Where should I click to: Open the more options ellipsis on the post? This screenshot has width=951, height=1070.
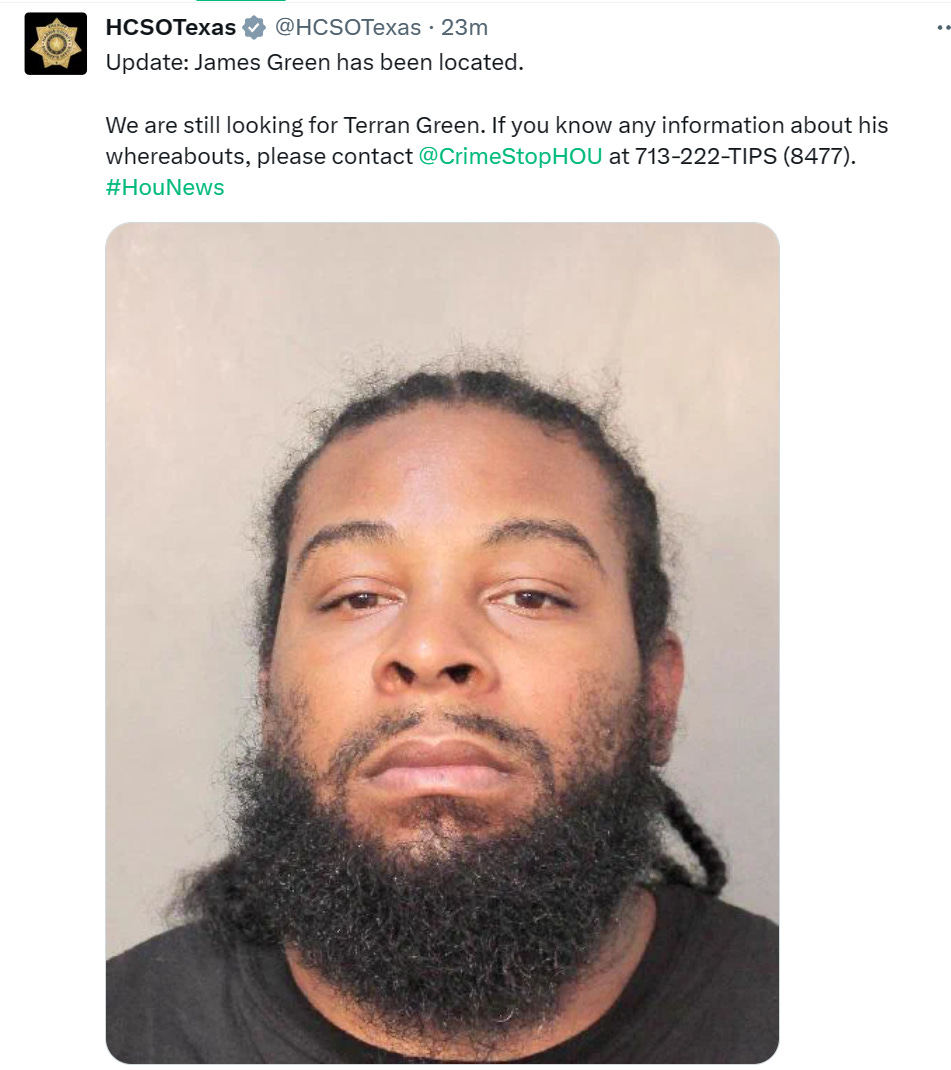pos(943,28)
